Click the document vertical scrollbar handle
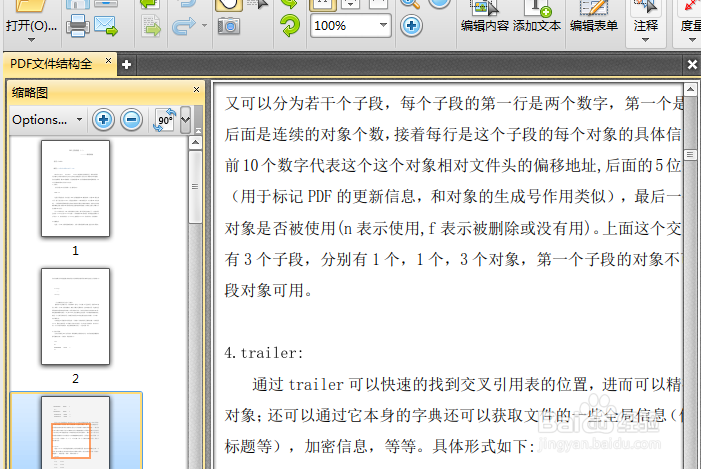701x469 pixels. (x=690, y=155)
